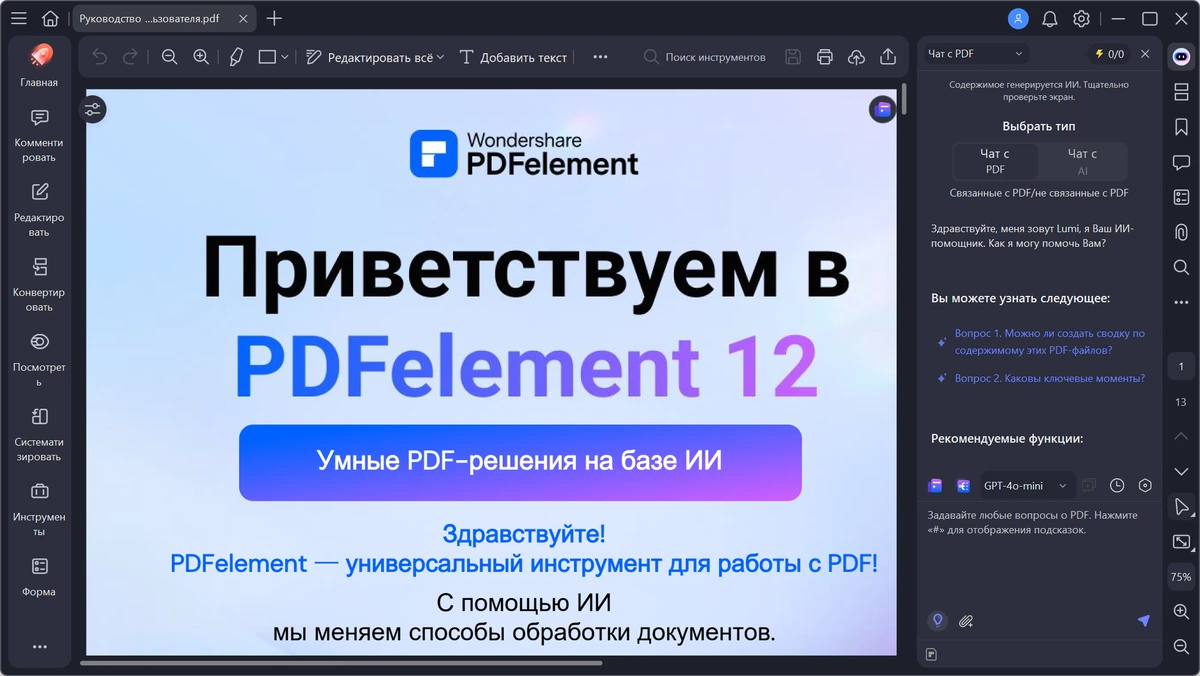This screenshot has width=1200, height=676.
Task: Open the notifications bell
Action: tap(1049, 18)
